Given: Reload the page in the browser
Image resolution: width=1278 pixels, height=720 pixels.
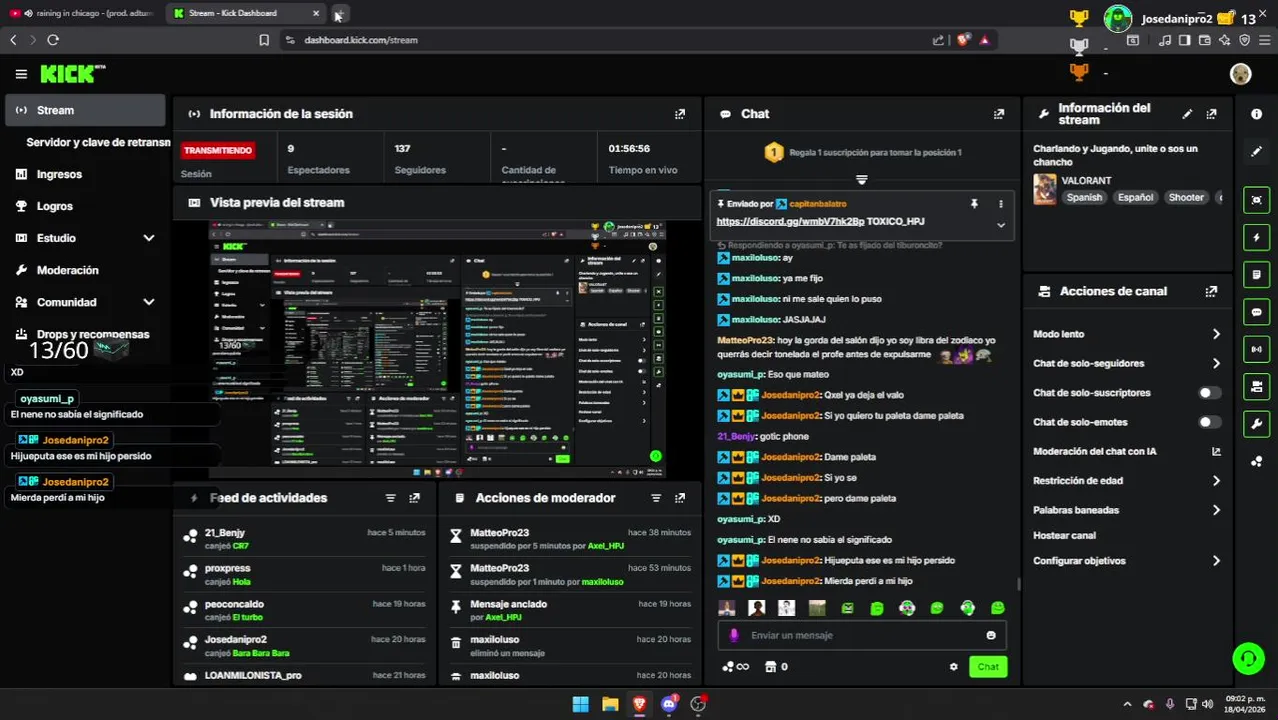Looking at the screenshot, I should click(53, 40).
